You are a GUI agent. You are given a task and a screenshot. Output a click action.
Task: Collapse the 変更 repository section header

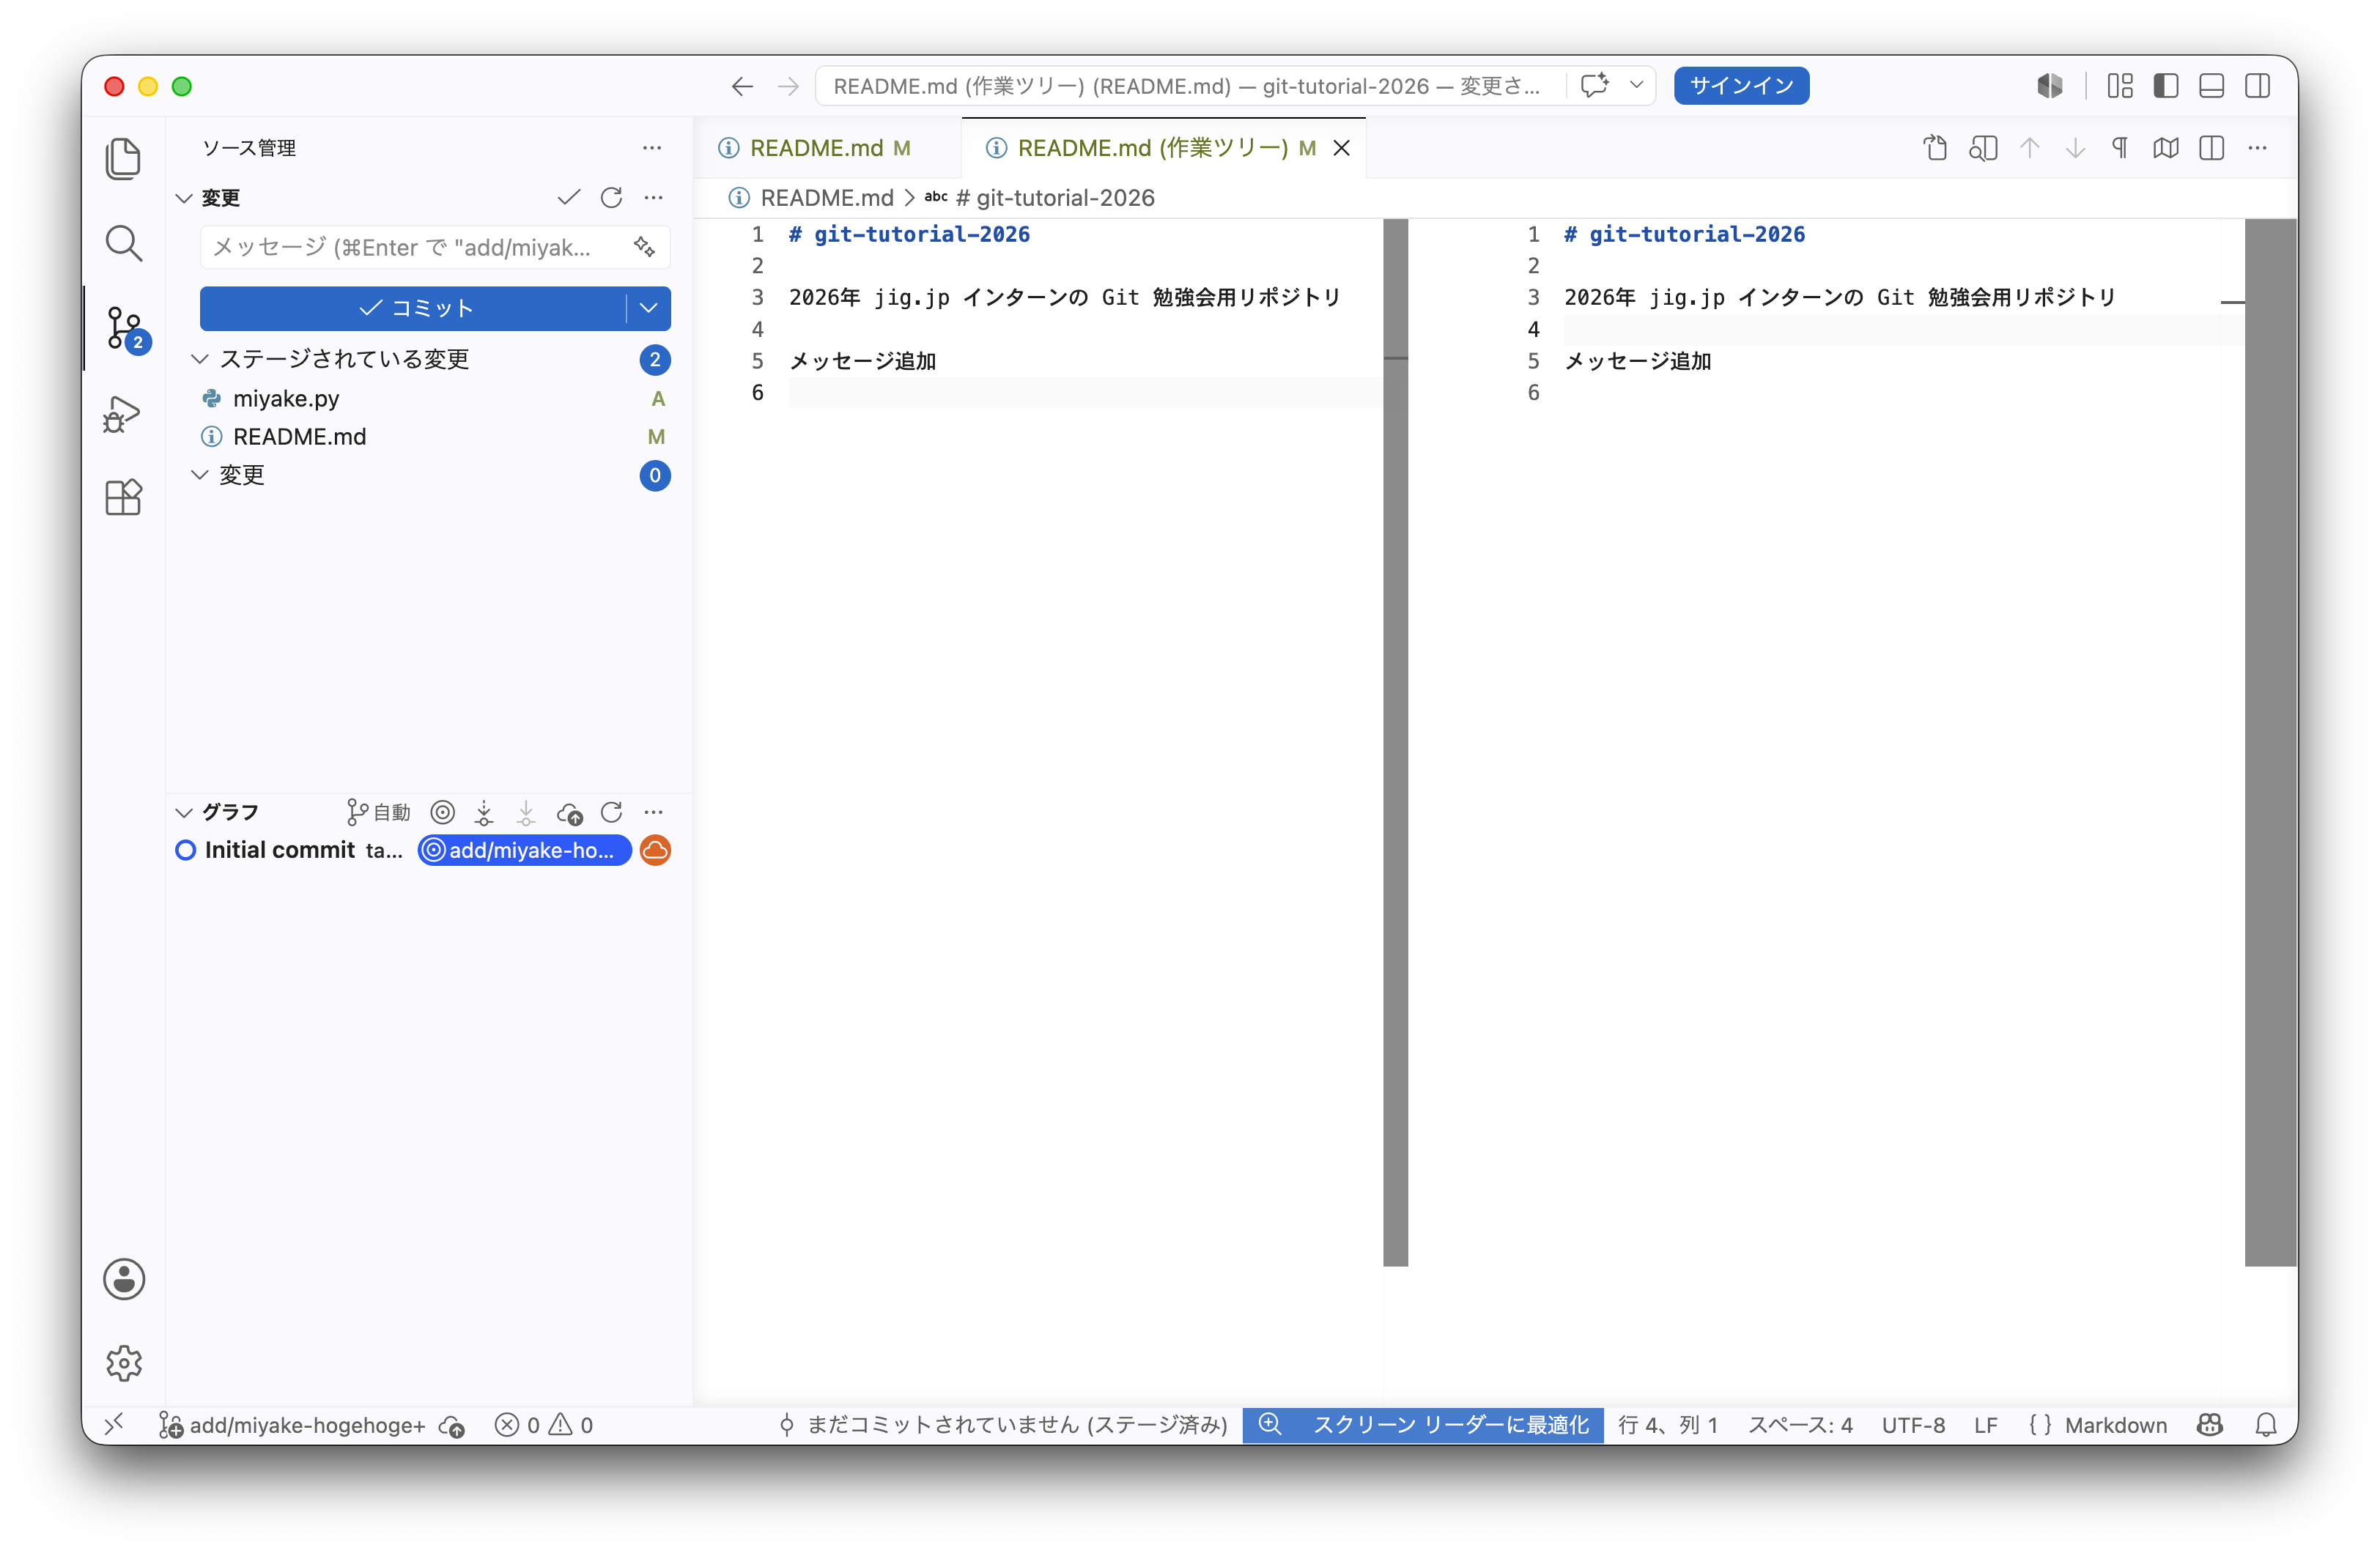point(184,197)
